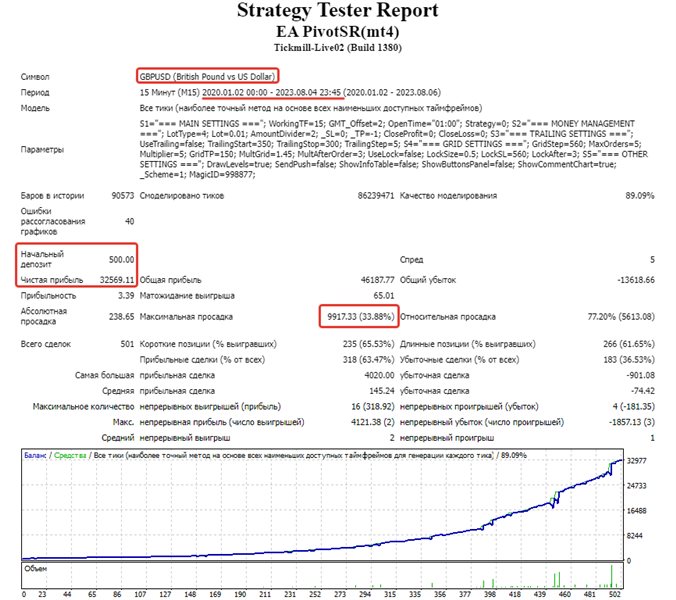Click max drawdown value '9917.33 (33.88%)'

click(x=360, y=317)
